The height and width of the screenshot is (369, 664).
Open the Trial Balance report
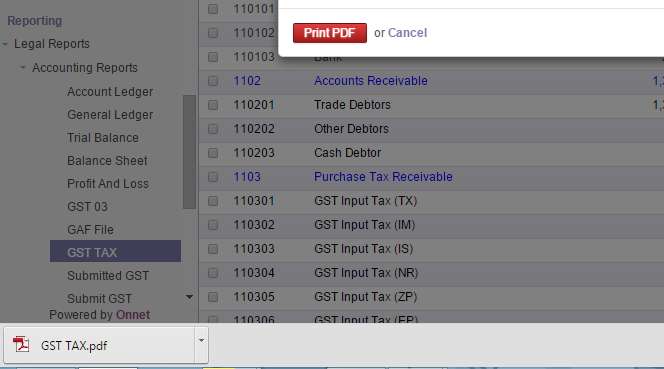[102, 138]
